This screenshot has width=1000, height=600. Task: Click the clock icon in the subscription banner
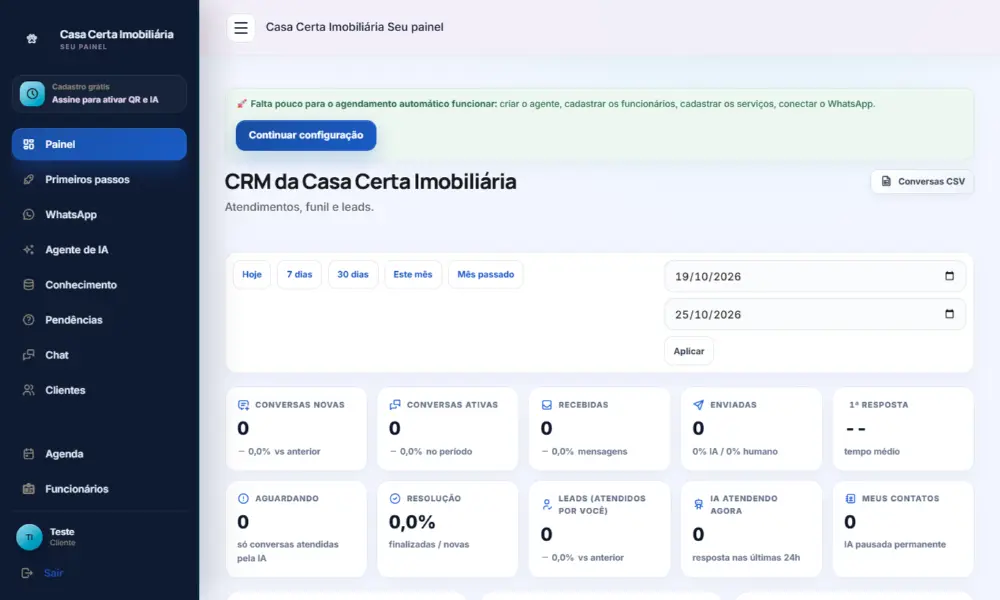pos(32,94)
